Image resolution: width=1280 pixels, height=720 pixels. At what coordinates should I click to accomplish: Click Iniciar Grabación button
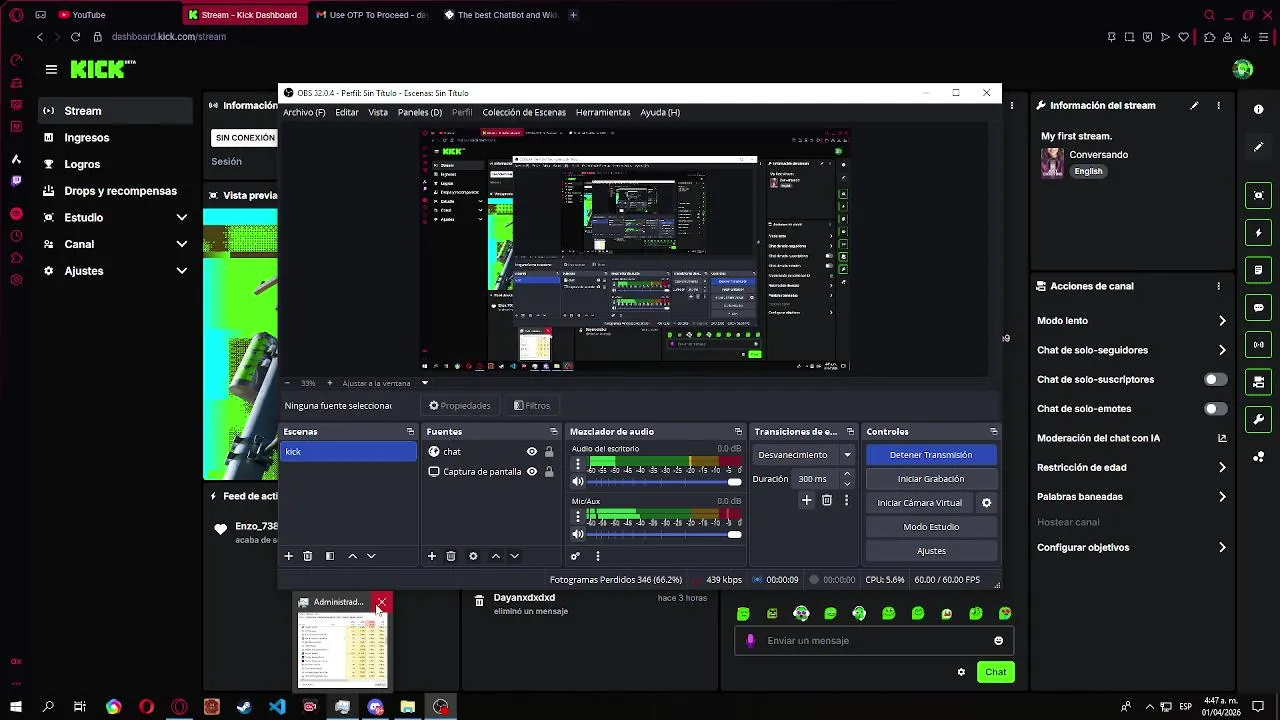point(931,479)
